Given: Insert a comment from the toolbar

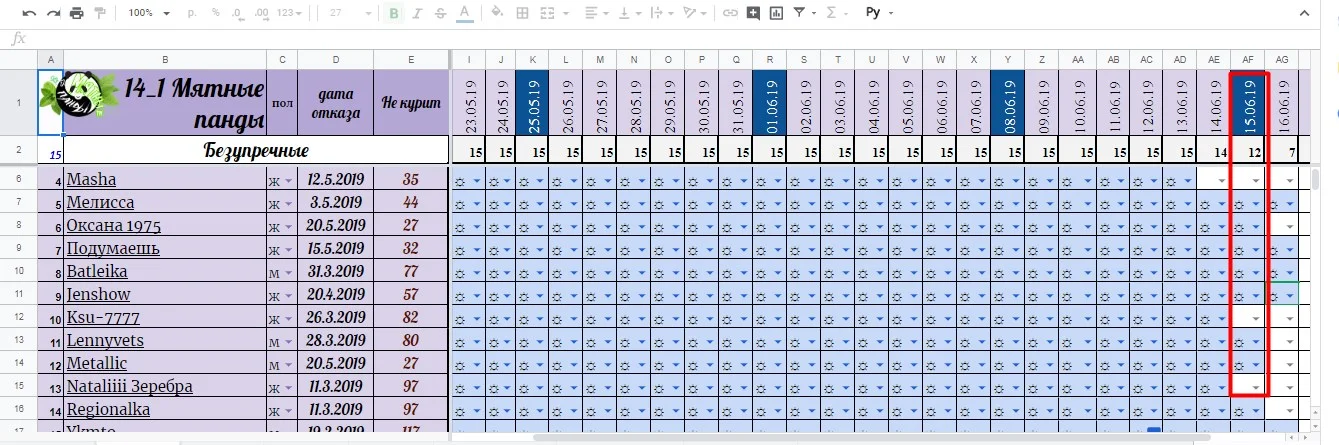Looking at the screenshot, I should [752, 13].
